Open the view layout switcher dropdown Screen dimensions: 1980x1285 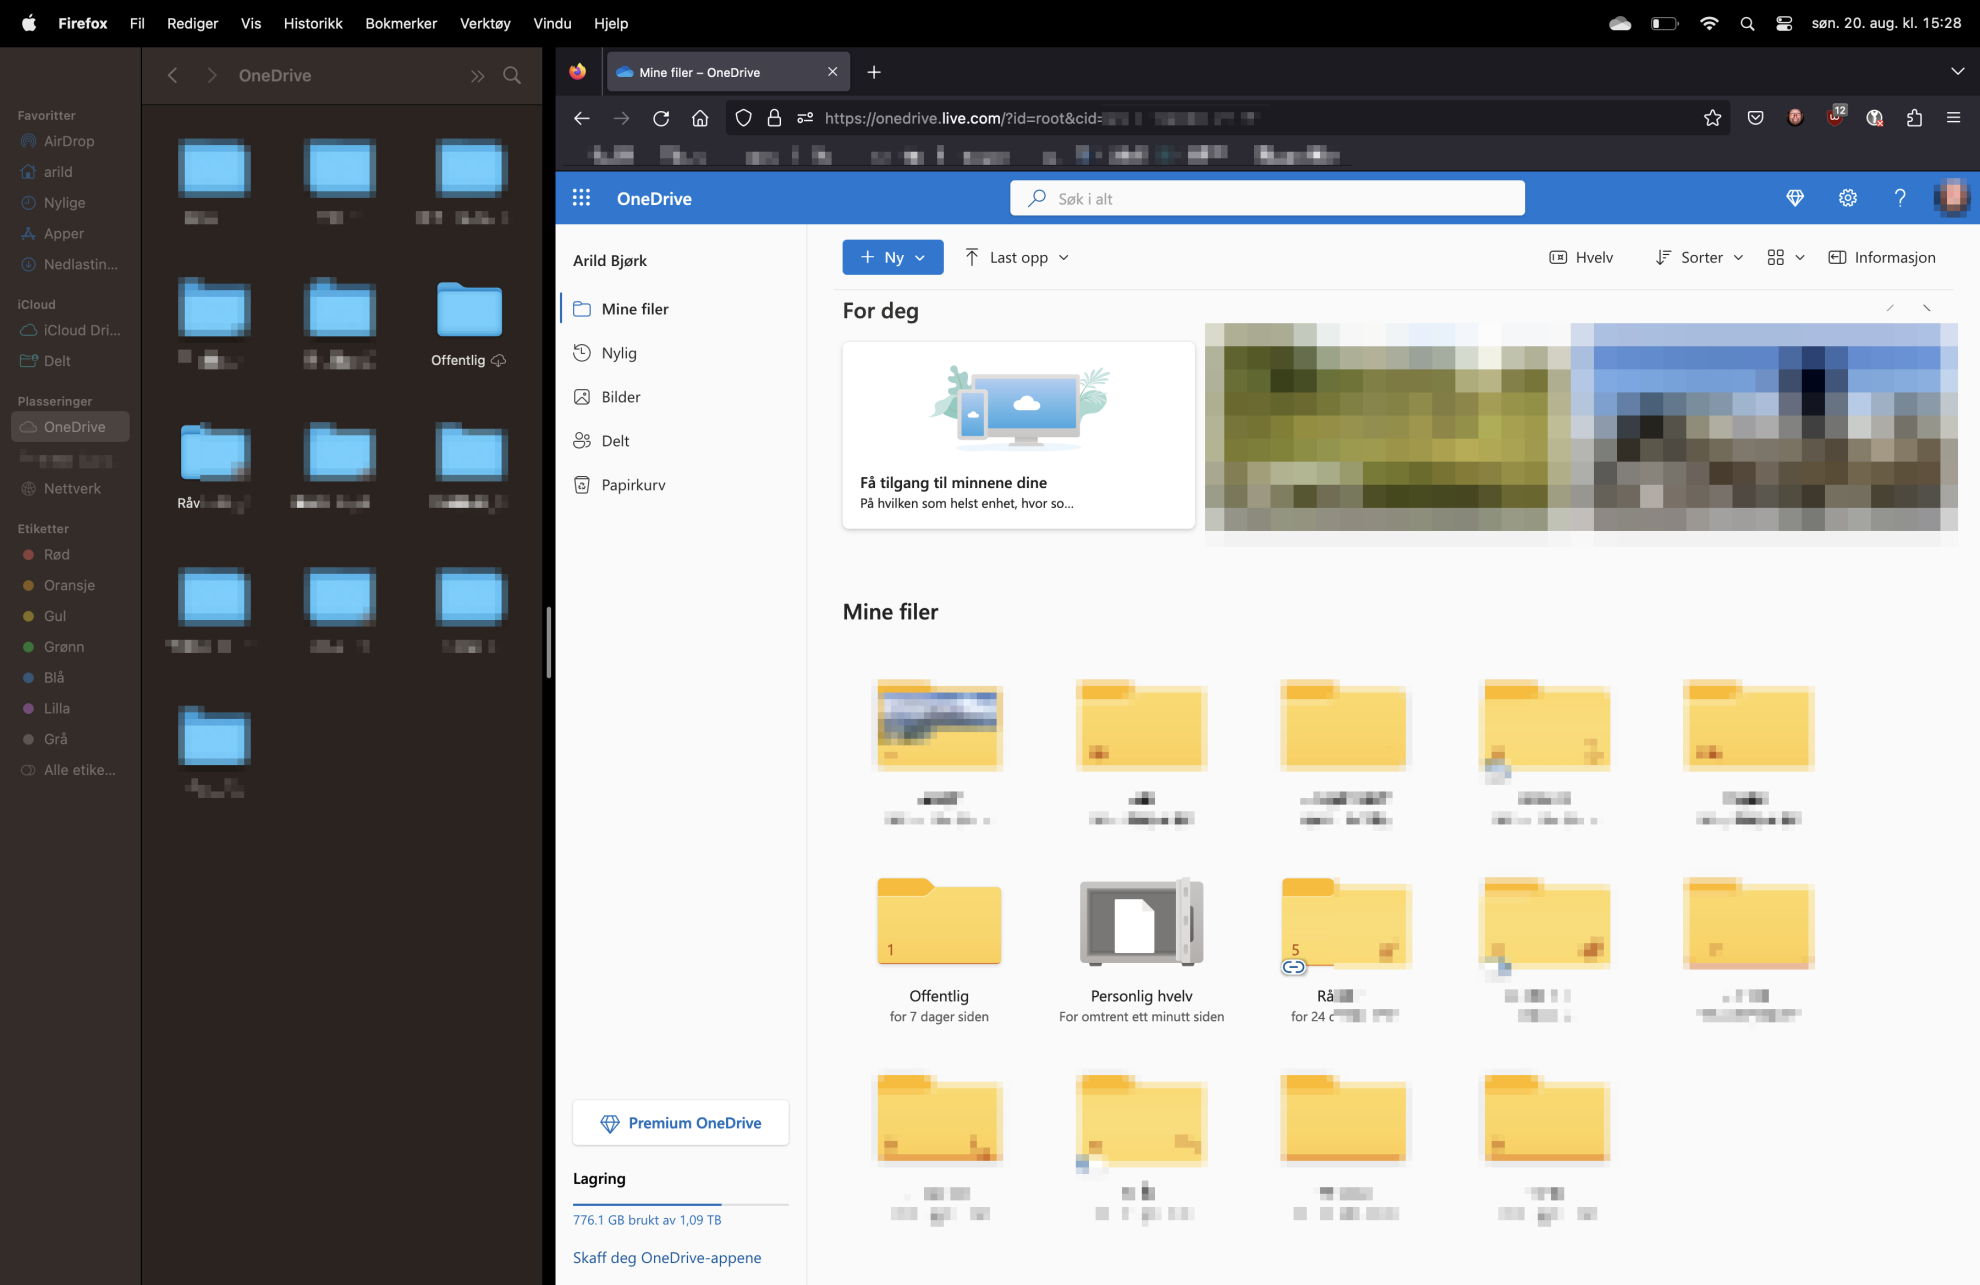(x=1785, y=257)
